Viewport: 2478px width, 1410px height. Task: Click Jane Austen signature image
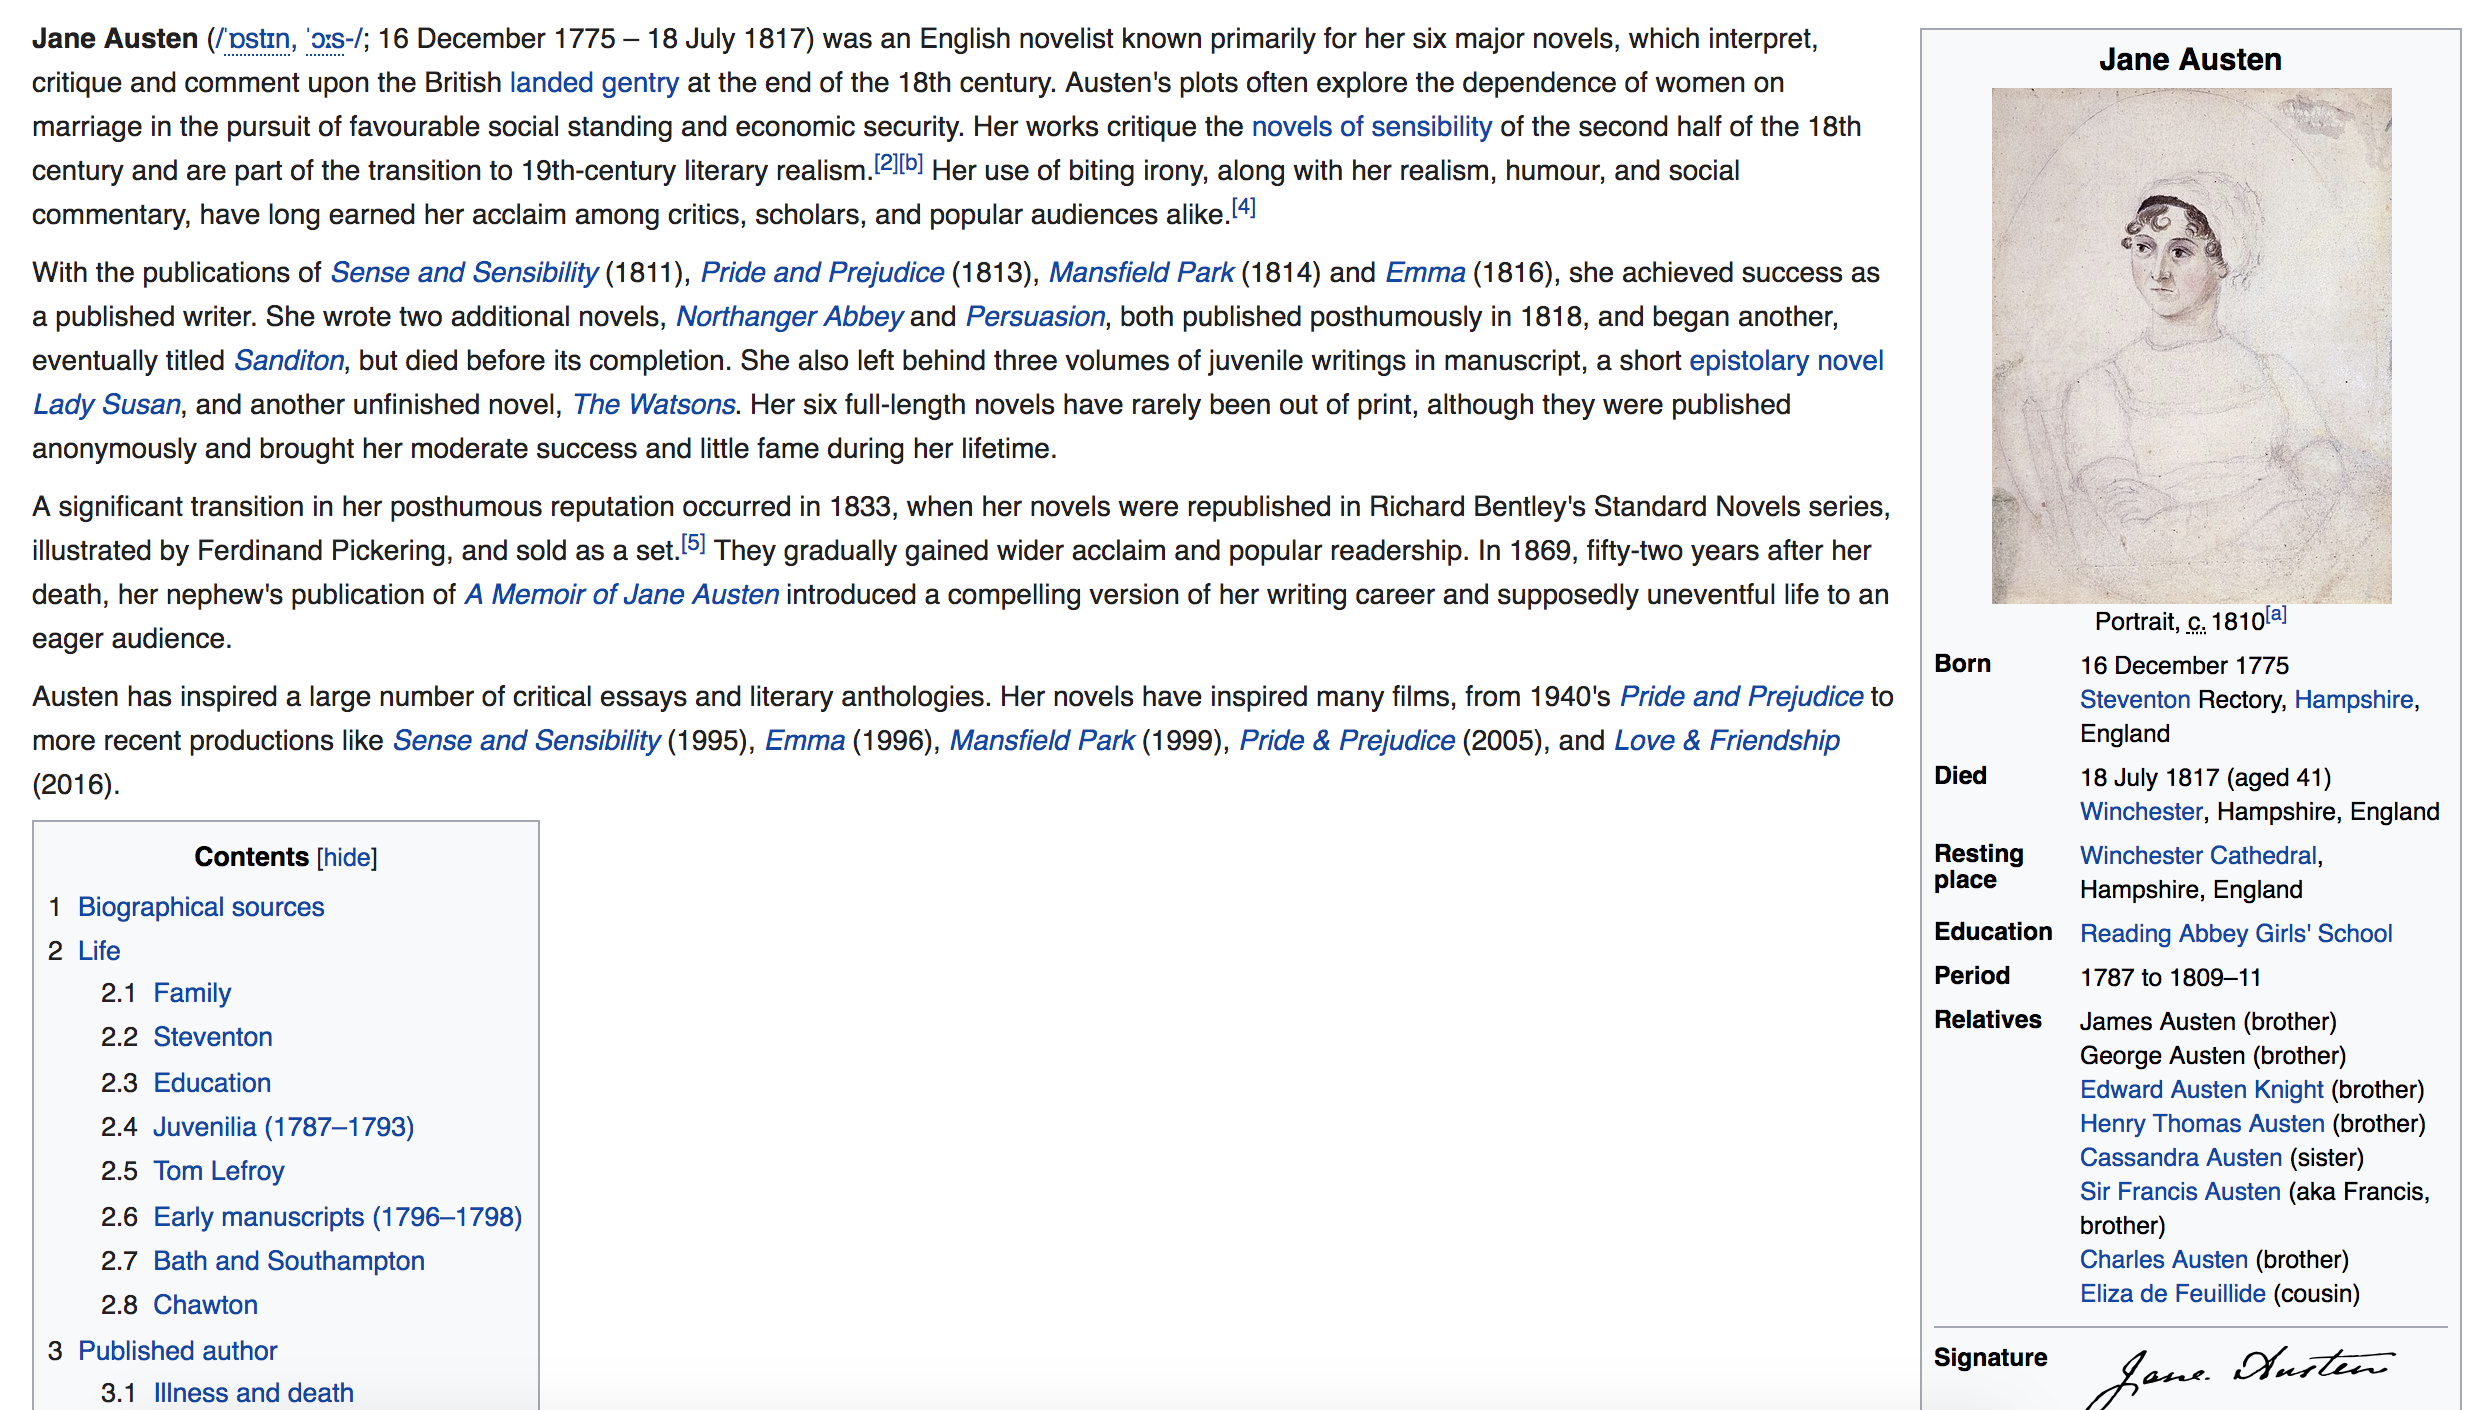(x=2240, y=1376)
